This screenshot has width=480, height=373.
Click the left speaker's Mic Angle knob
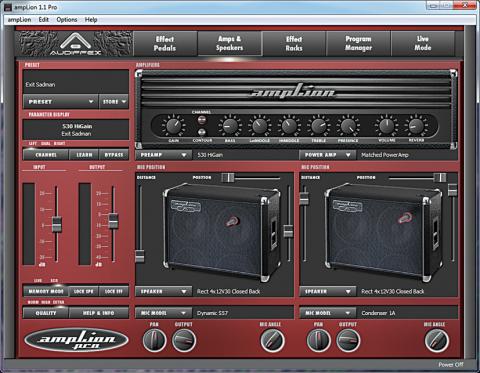coord(272,340)
